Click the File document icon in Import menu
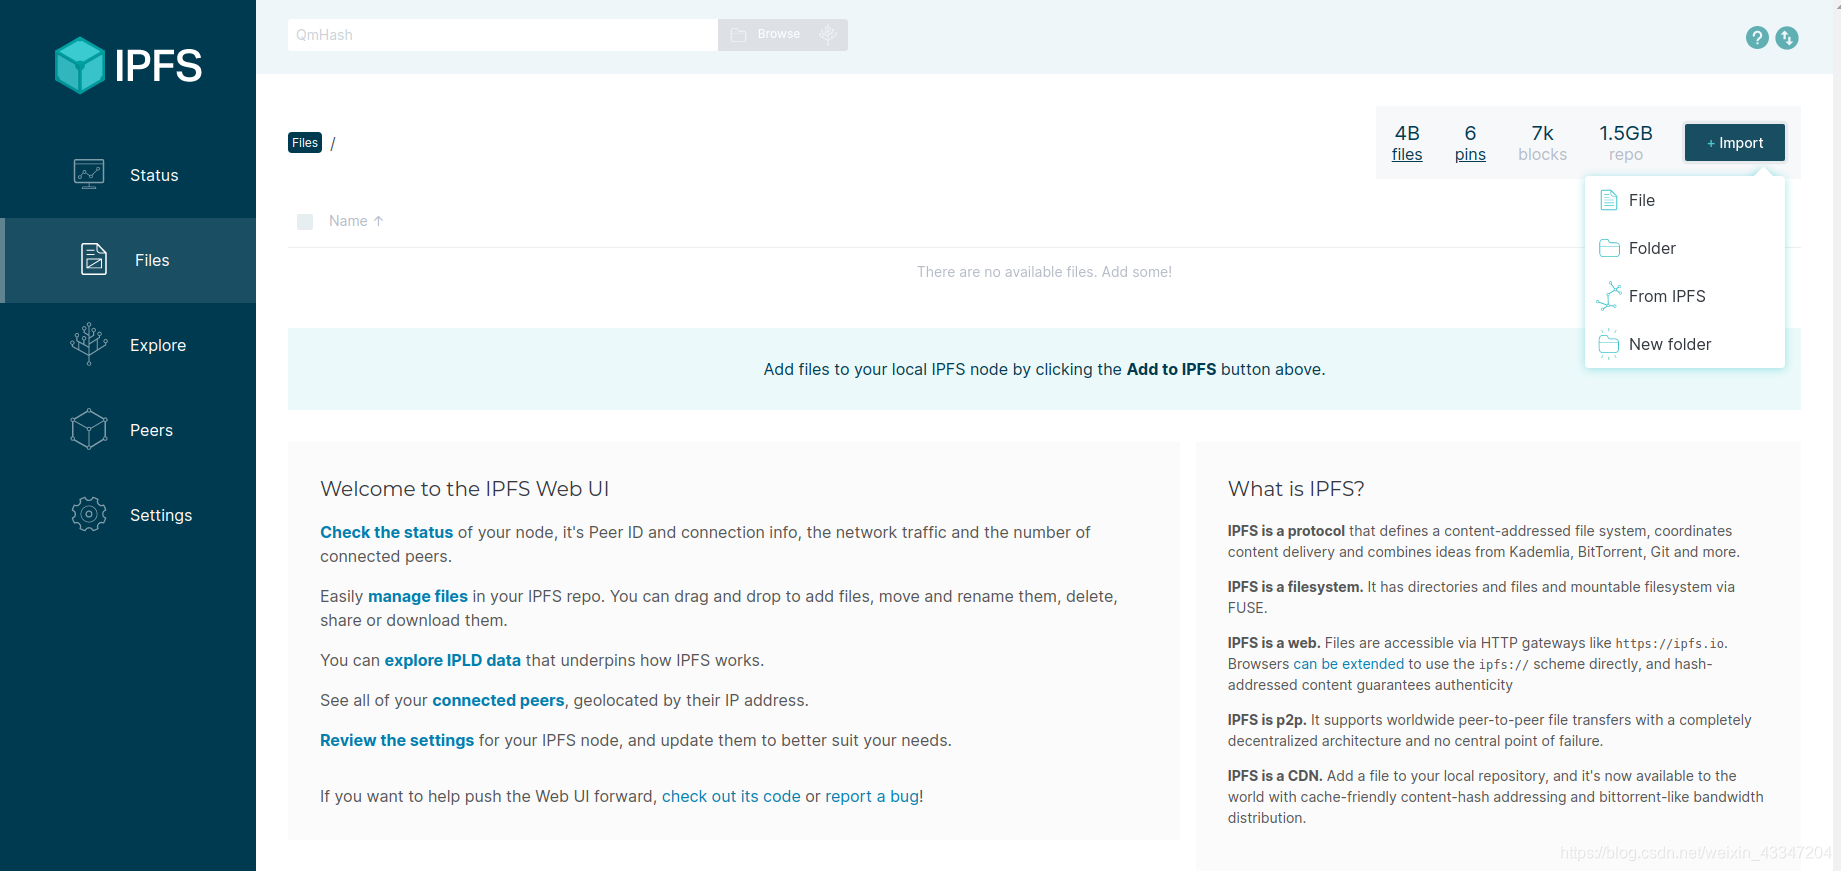 tap(1609, 200)
